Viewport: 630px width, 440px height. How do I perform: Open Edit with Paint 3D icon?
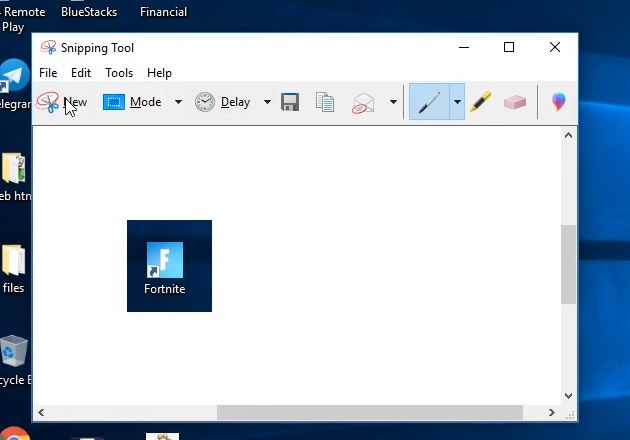[558, 102]
